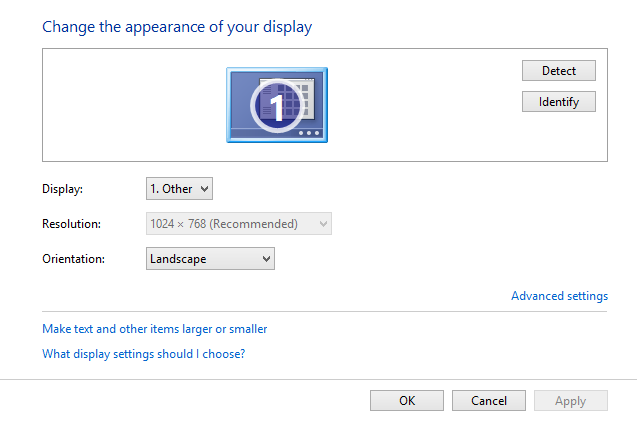Click the "Display:" field label
The height and width of the screenshot is (441, 637).
click(x=63, y=189)
